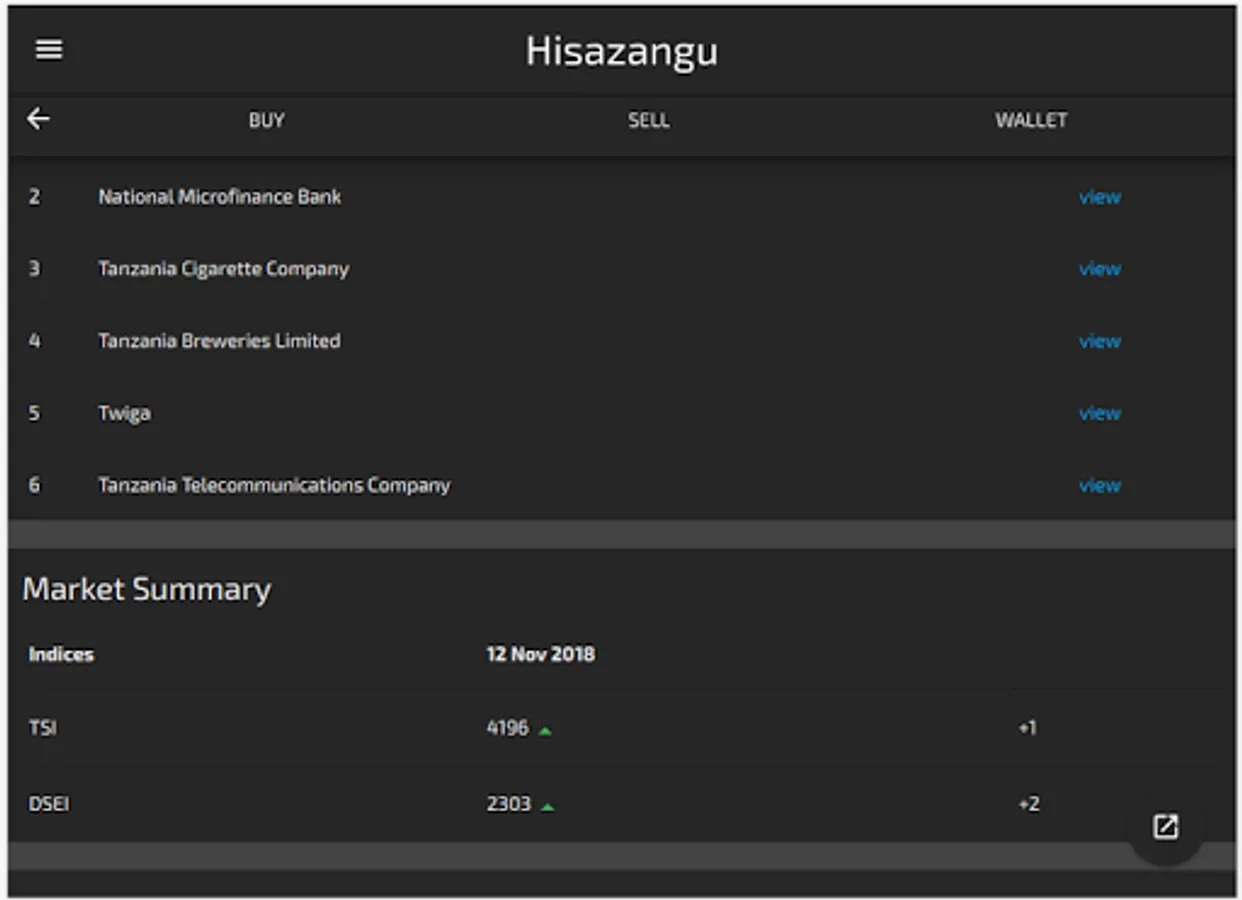Click the green up arrow beside 2303
The height and width of the screenshot is (900, 1242).
(547, 807)
